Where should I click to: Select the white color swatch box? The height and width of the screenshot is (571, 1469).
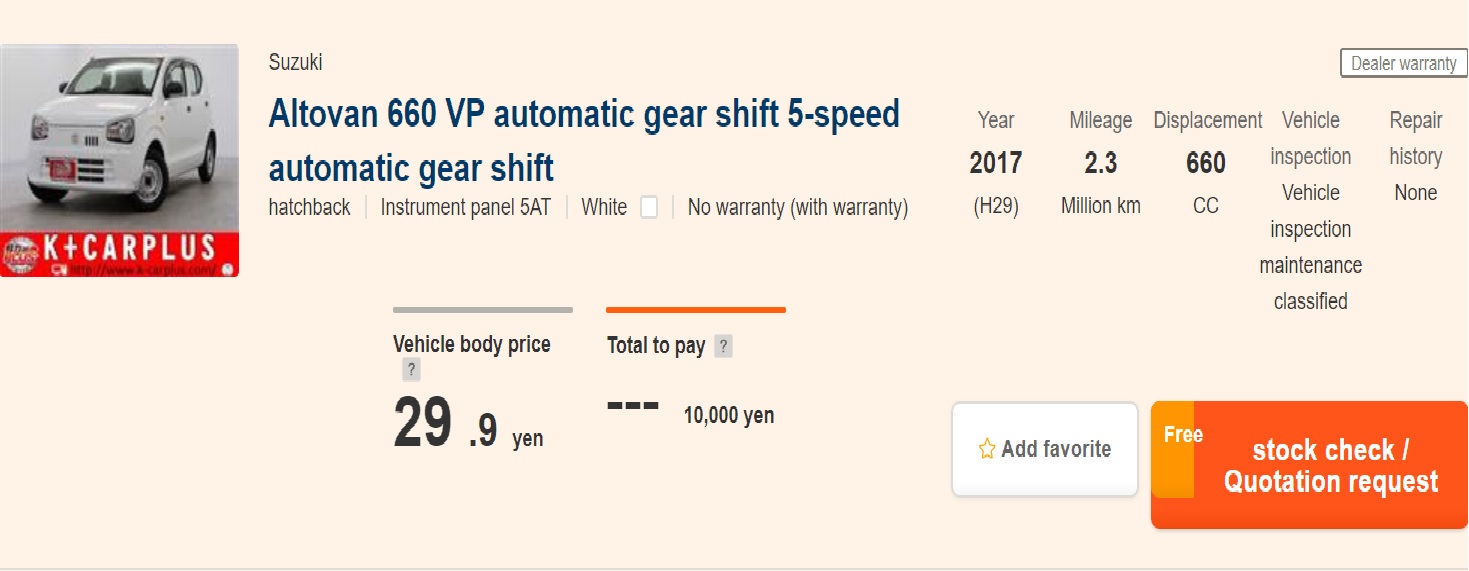point(649,208)
